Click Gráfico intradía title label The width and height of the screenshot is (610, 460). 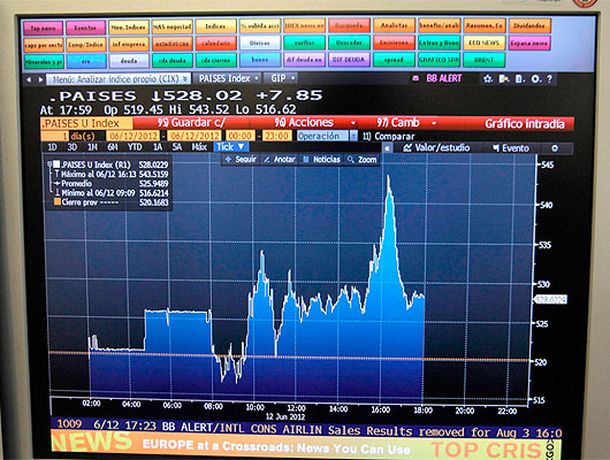click(x=524, y=124)
